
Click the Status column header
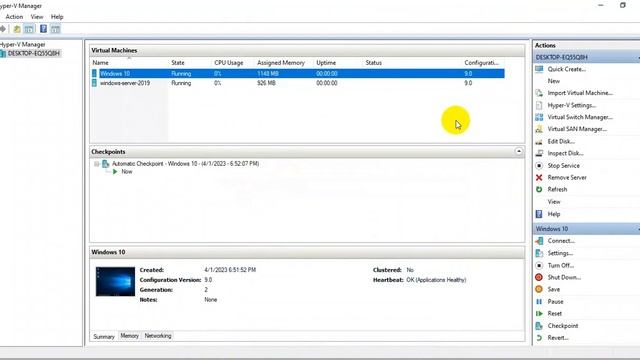pos(412,63)
